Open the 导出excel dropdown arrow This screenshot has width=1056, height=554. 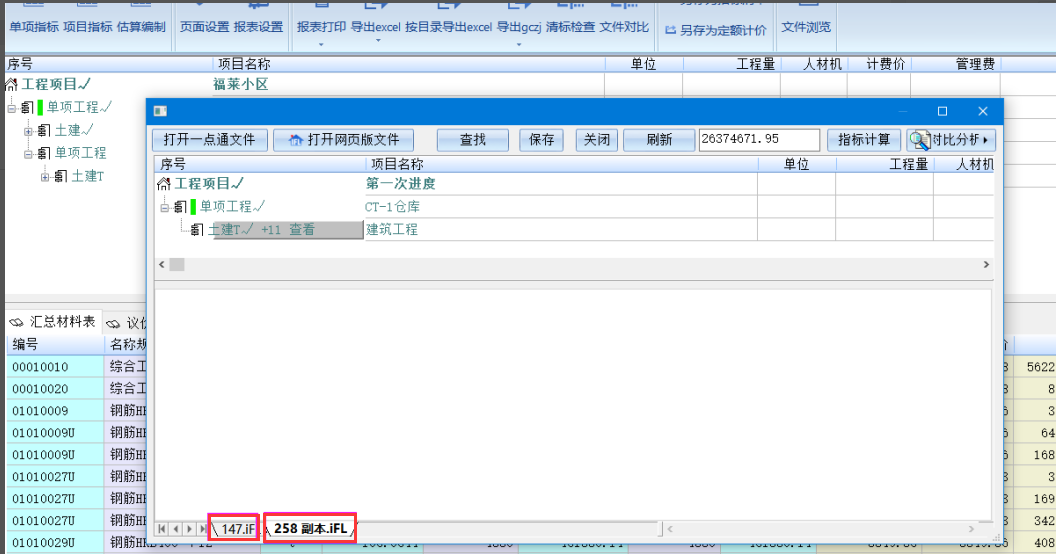pyautogui.click(x=377, y=43)
